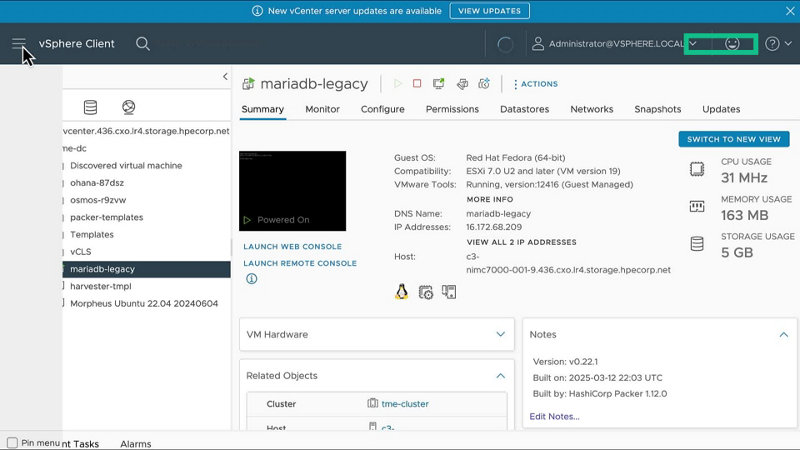This screenshot has height=450, width=800.
Task: Switch to the Configure tab
Action: 383,109
